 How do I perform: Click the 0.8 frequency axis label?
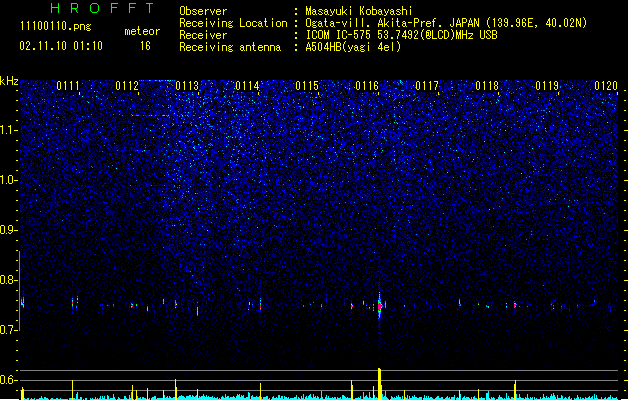(9, 280)
